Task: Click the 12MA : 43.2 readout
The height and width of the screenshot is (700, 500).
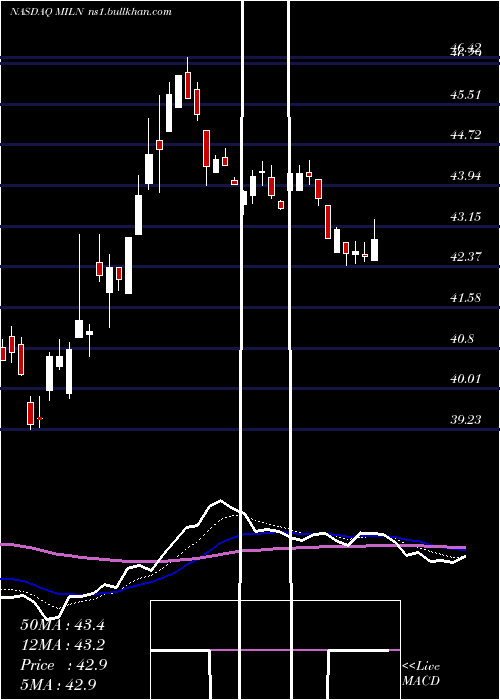Action: (x=62, y=645)
